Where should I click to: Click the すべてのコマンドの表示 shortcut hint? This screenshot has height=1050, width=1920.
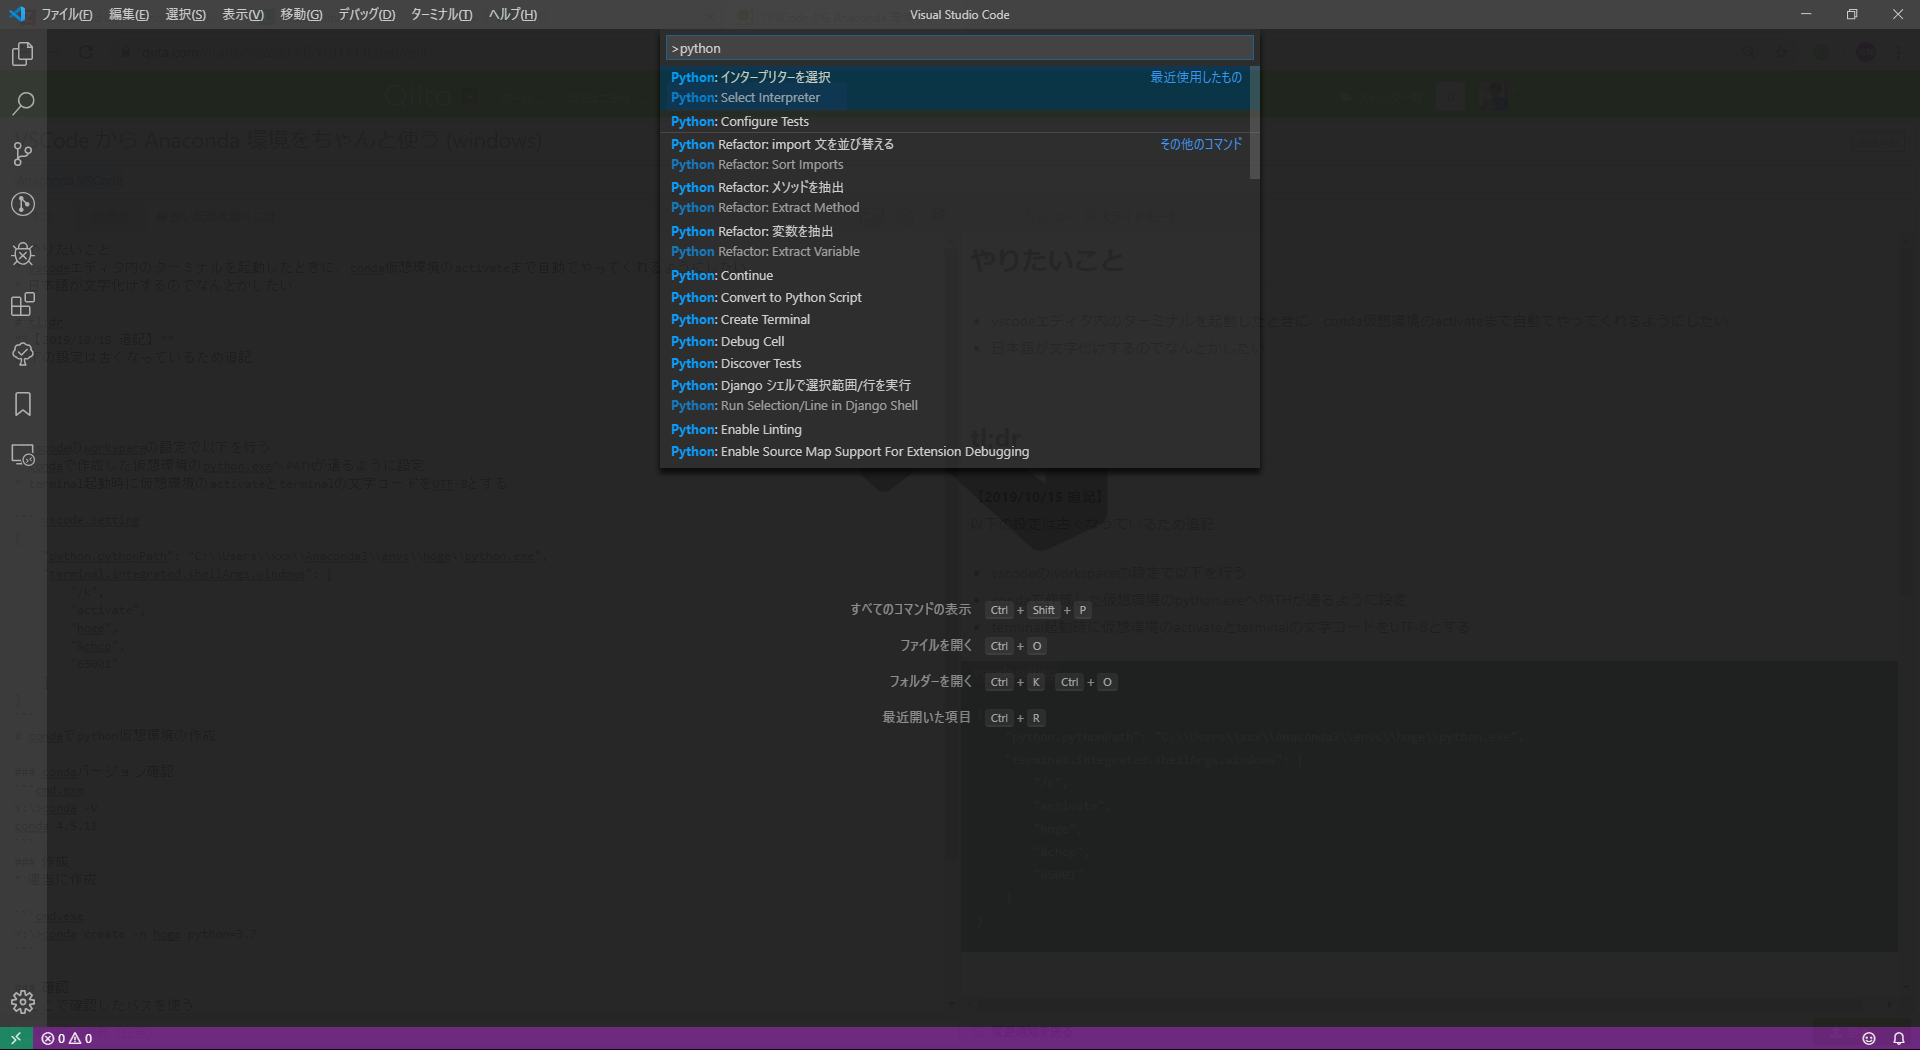pyautogui.click(x=971, y=610)
